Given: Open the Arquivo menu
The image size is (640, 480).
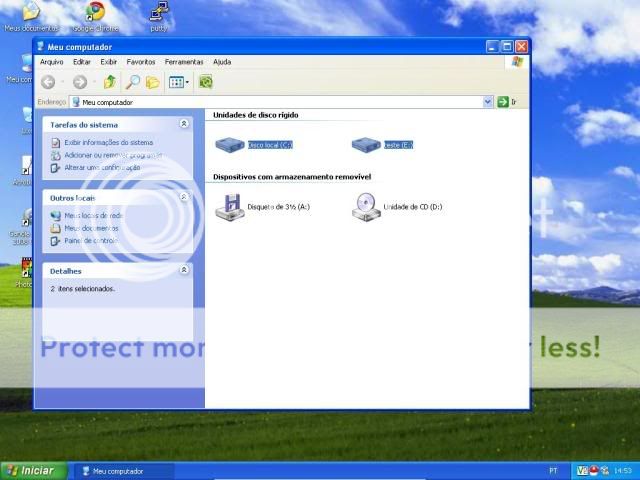Looking at the screenshot, I should click(x=51, y=62).
